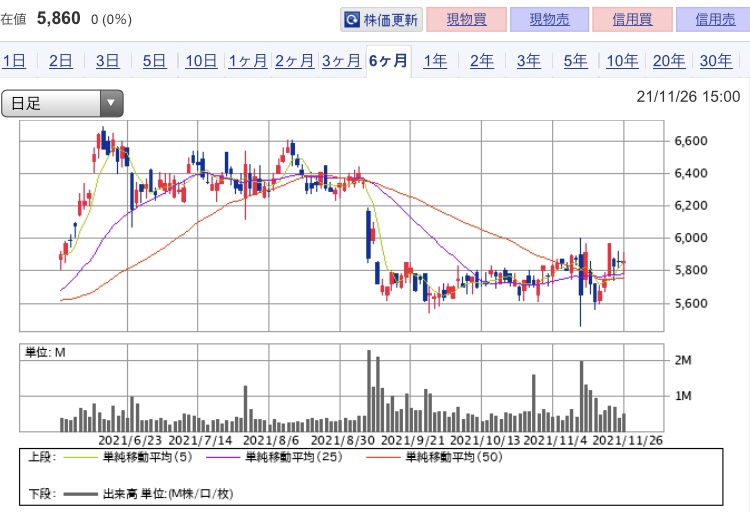Click the 5,860 current price value
The image size is (750, 512).
pos(58,19)
